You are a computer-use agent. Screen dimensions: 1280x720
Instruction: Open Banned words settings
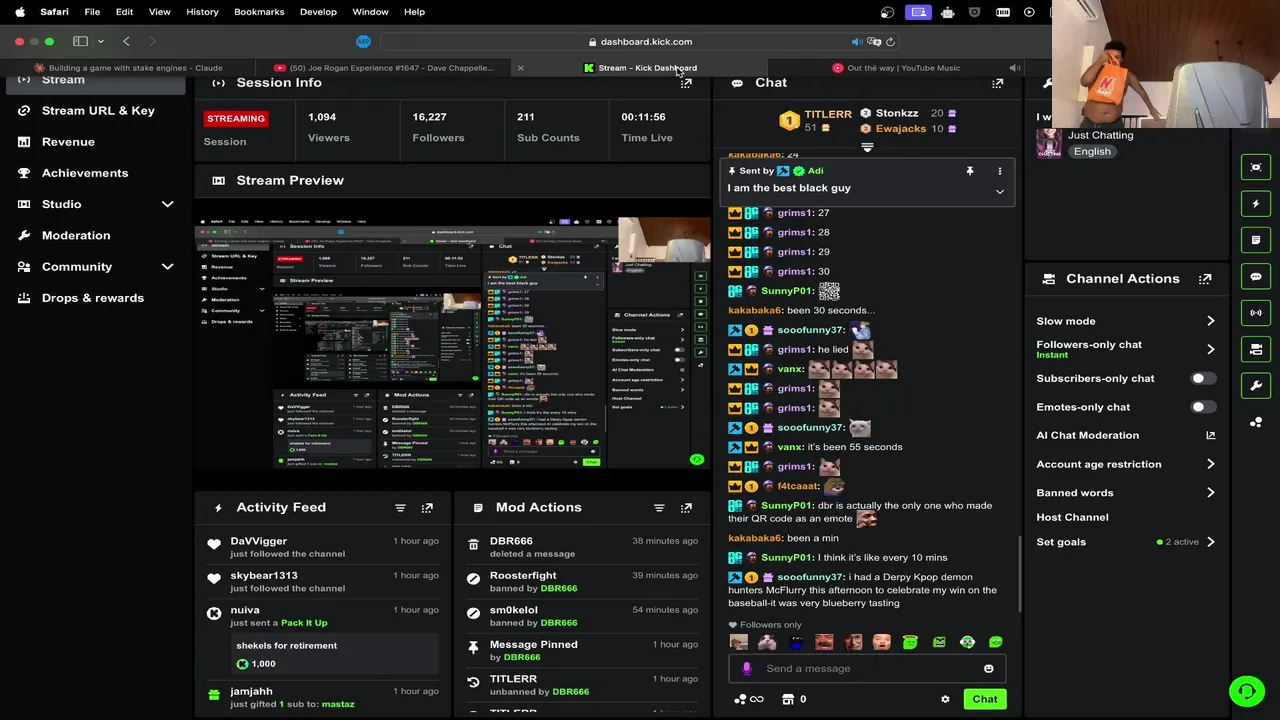[x=1126, y=493]
